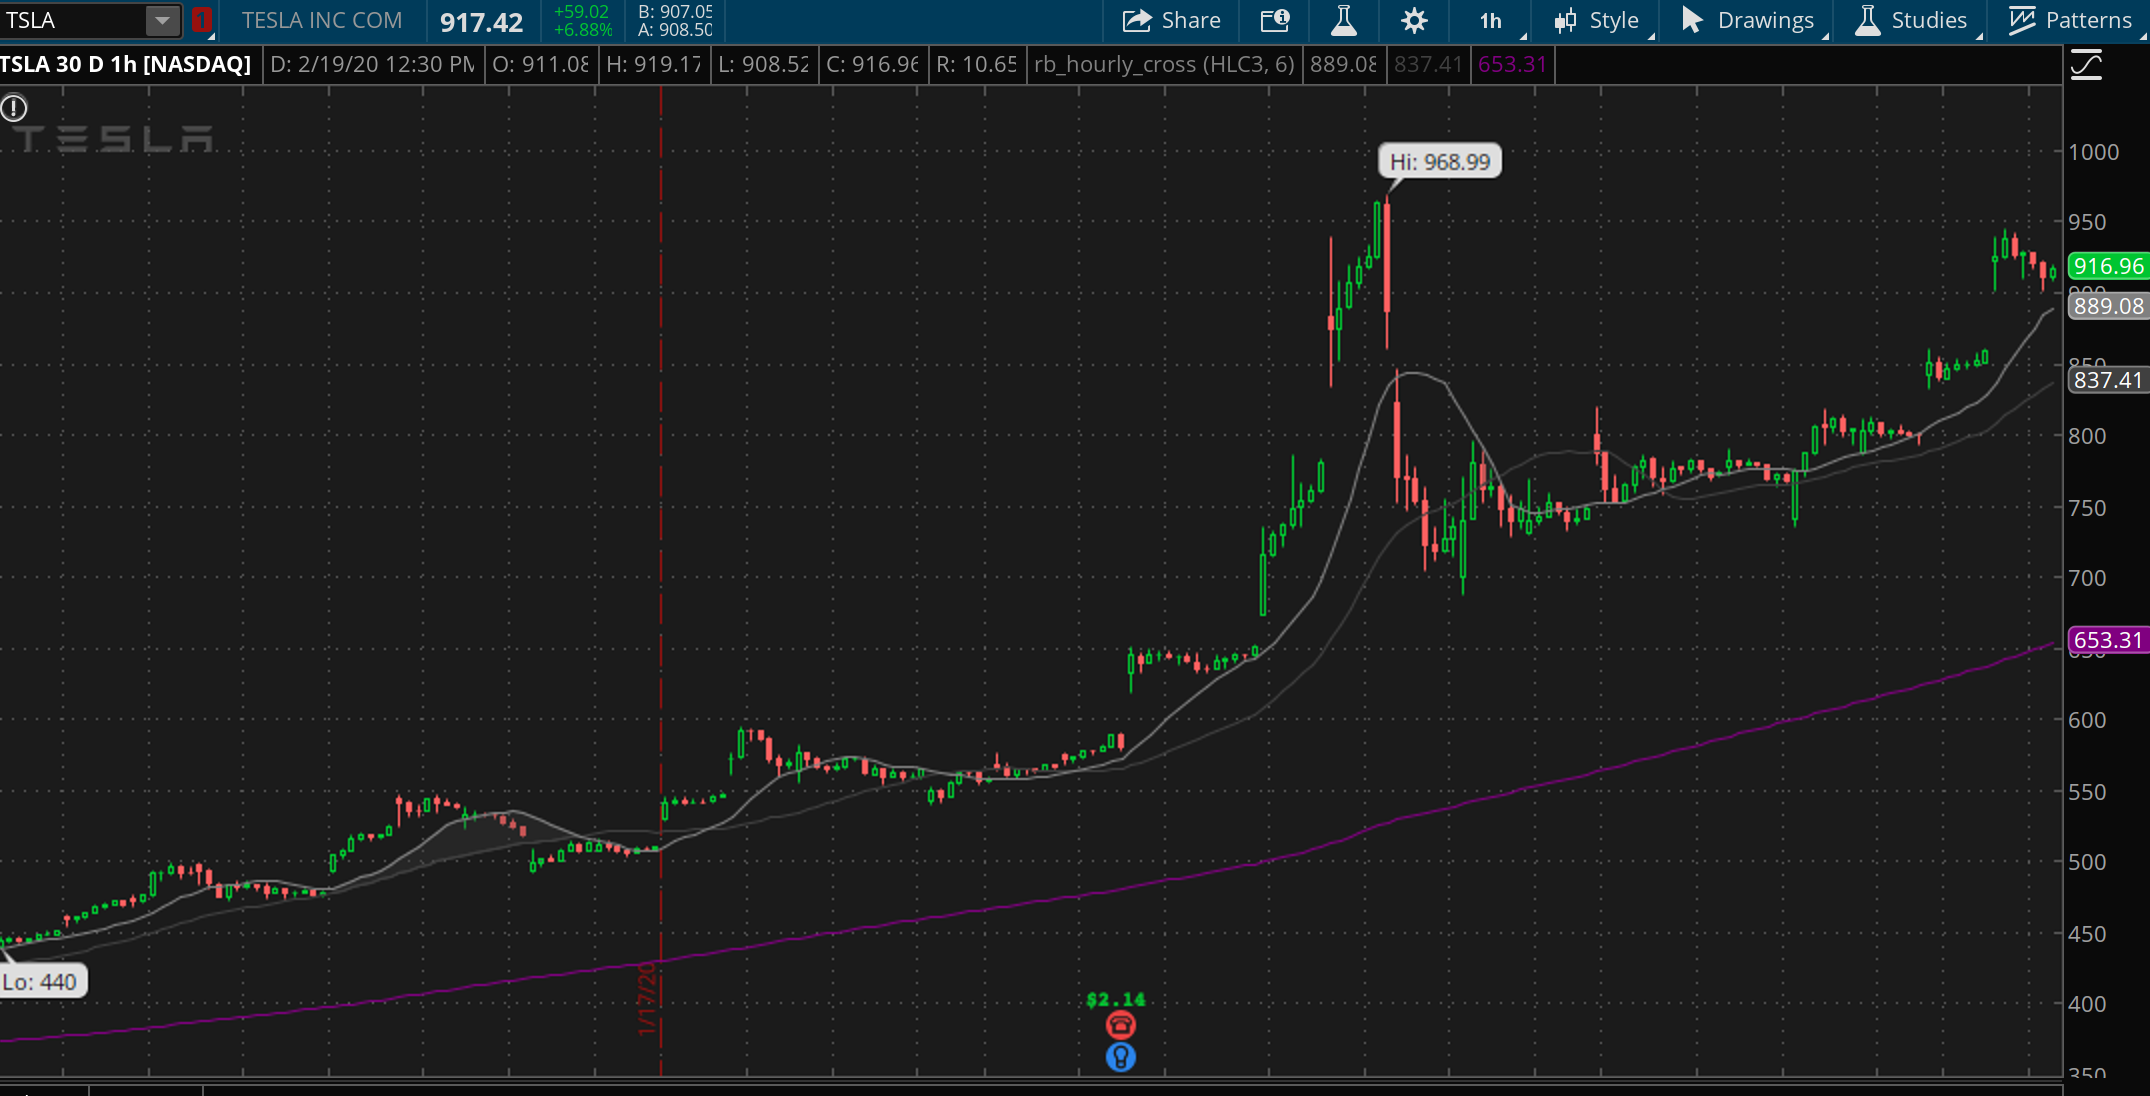Click the 917.42 last price display

click(x=481, y=22)
